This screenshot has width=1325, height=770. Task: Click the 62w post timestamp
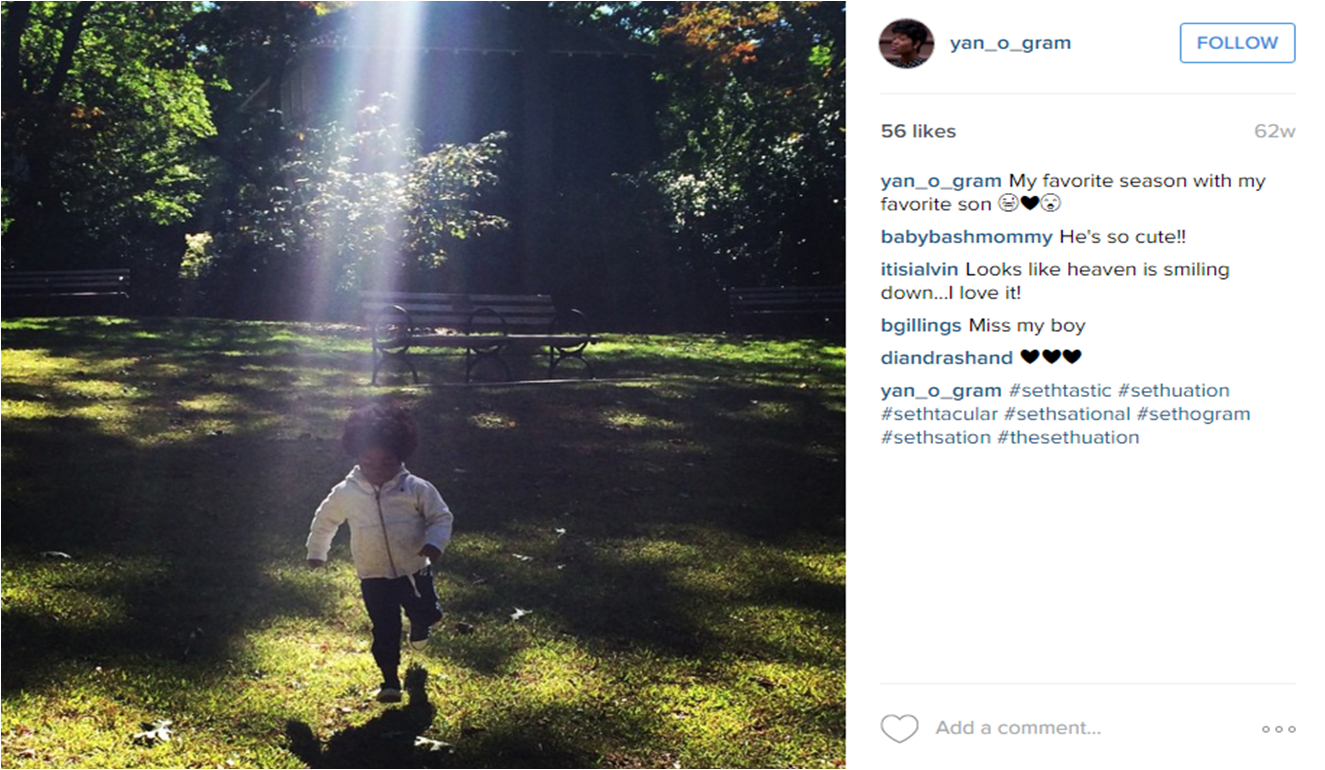(1275, 131)
